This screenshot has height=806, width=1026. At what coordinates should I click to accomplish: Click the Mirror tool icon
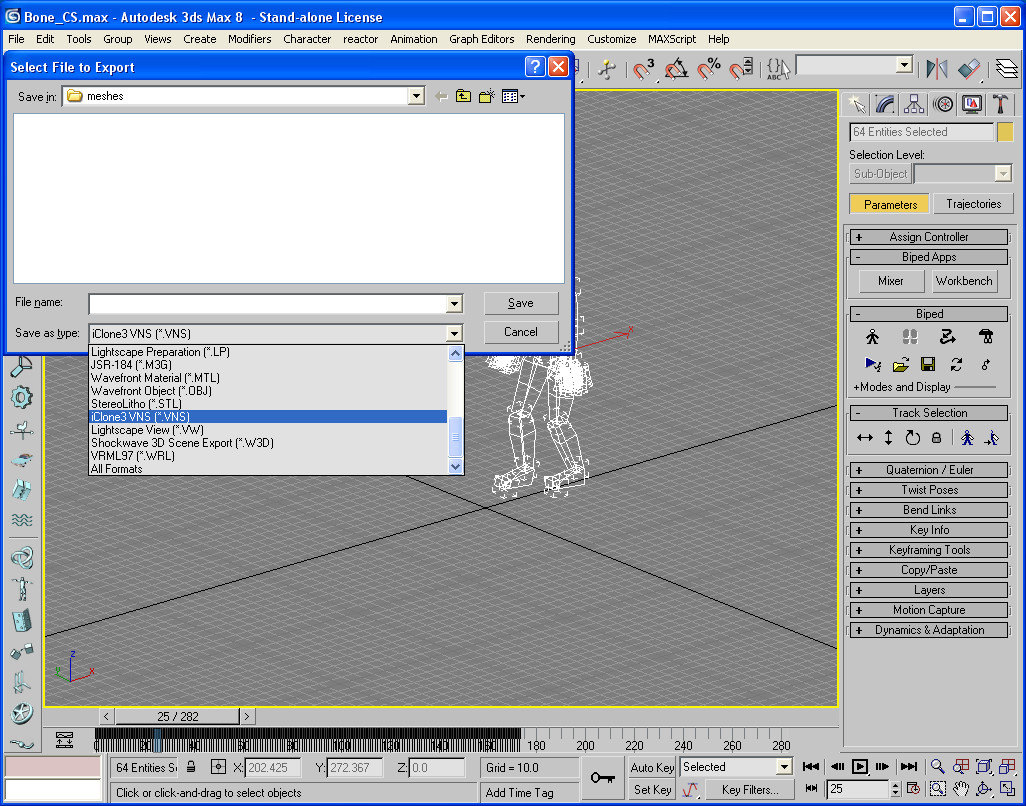(936, 68)
